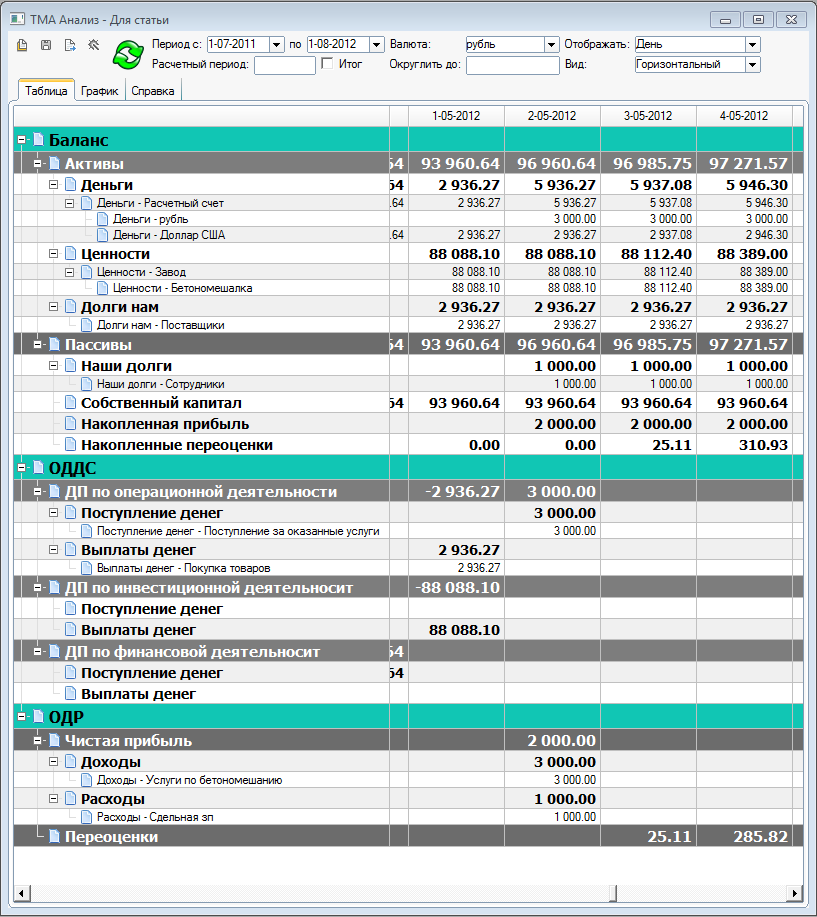This screenshot has height=917, width=817.
Task: Collapse the Баланс tree node
Action: click(x=22, y=141)
